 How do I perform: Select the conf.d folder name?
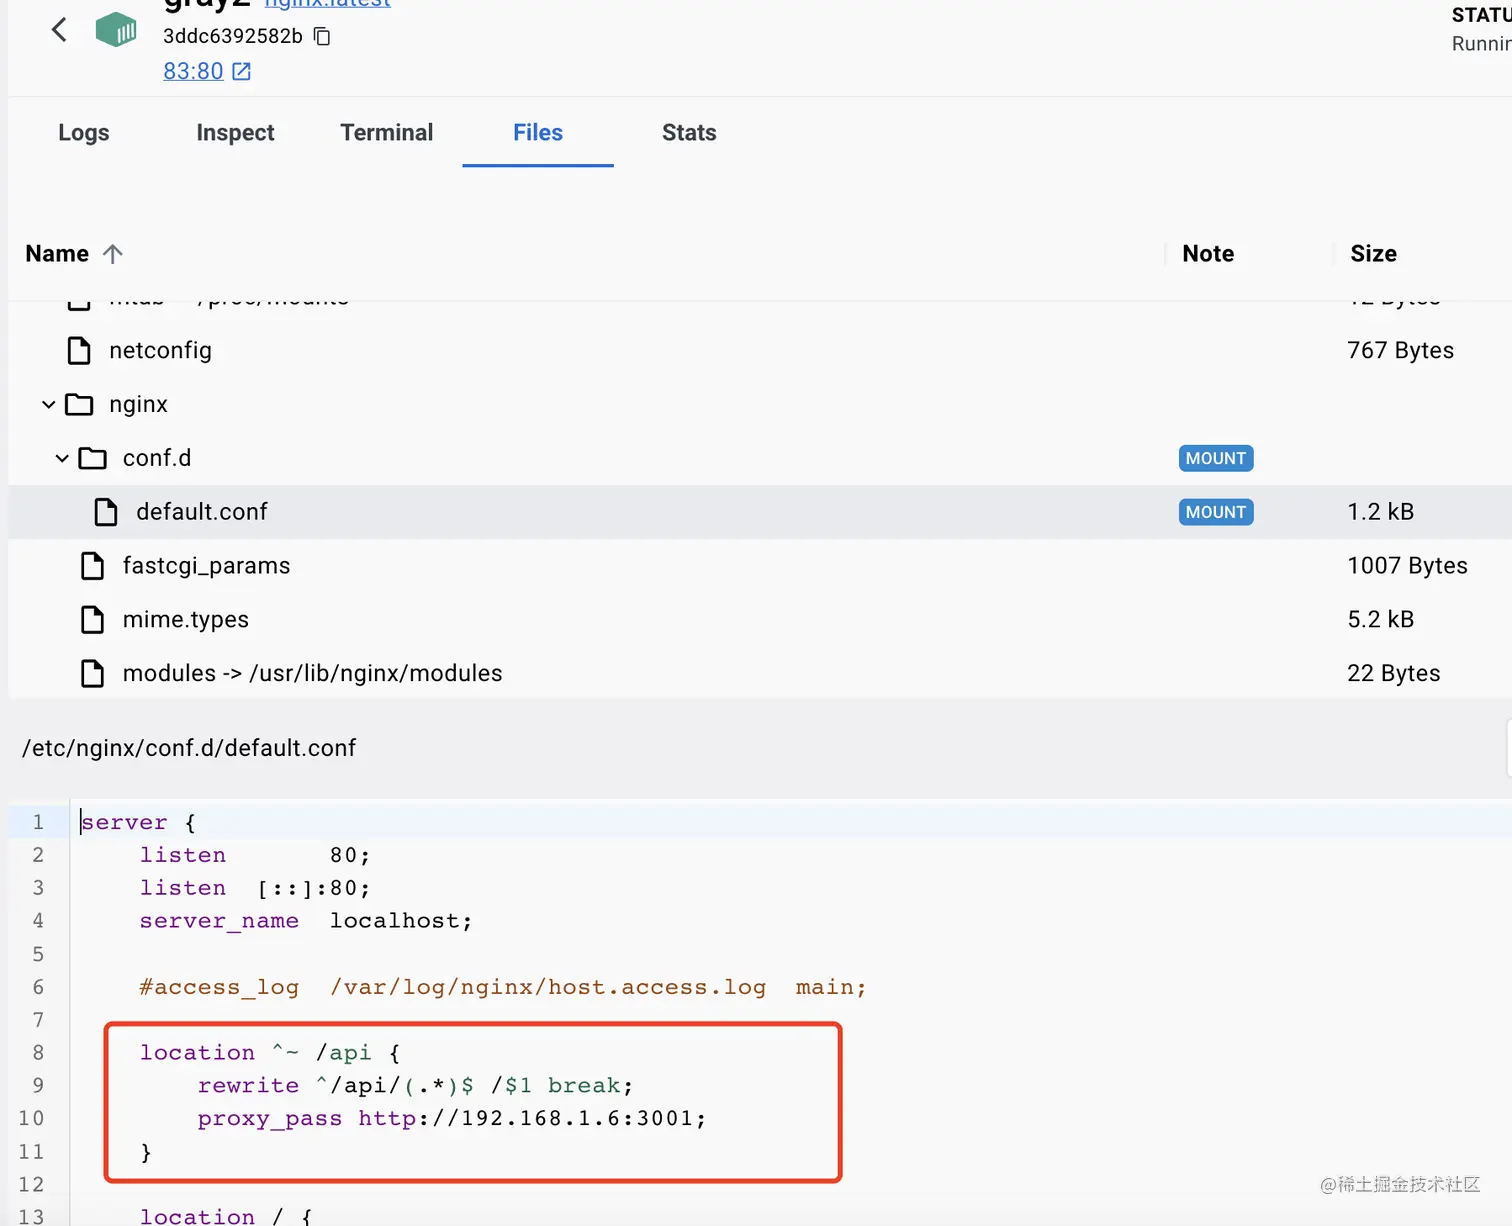[157, 458]
